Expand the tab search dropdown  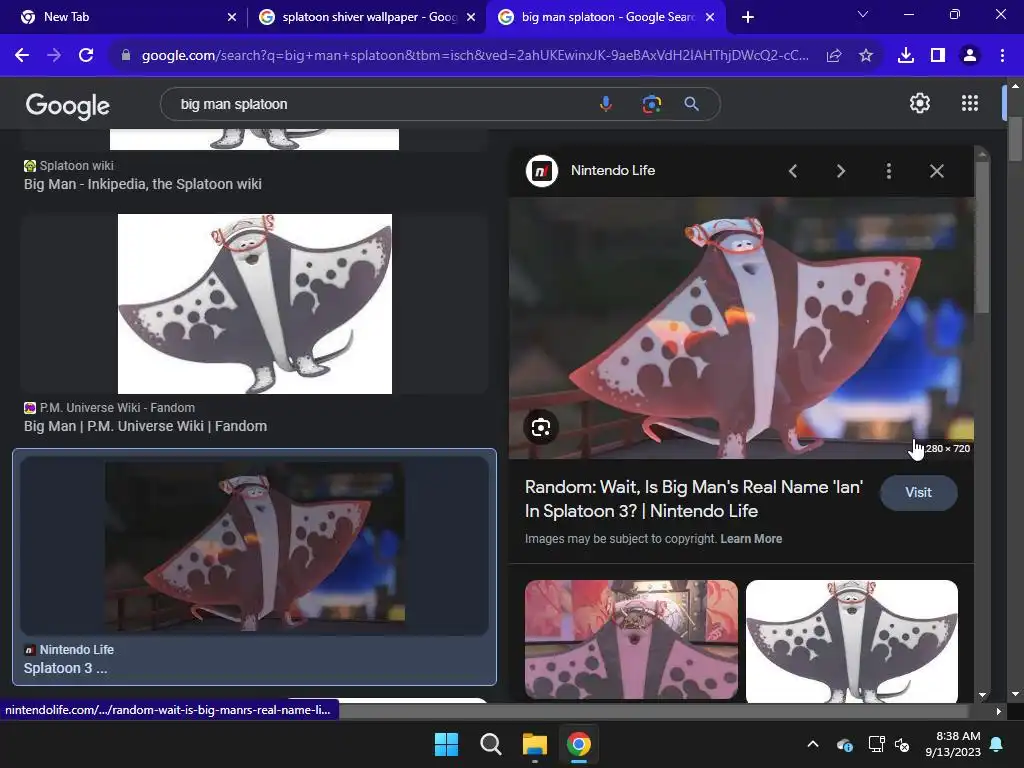point(863,14)
